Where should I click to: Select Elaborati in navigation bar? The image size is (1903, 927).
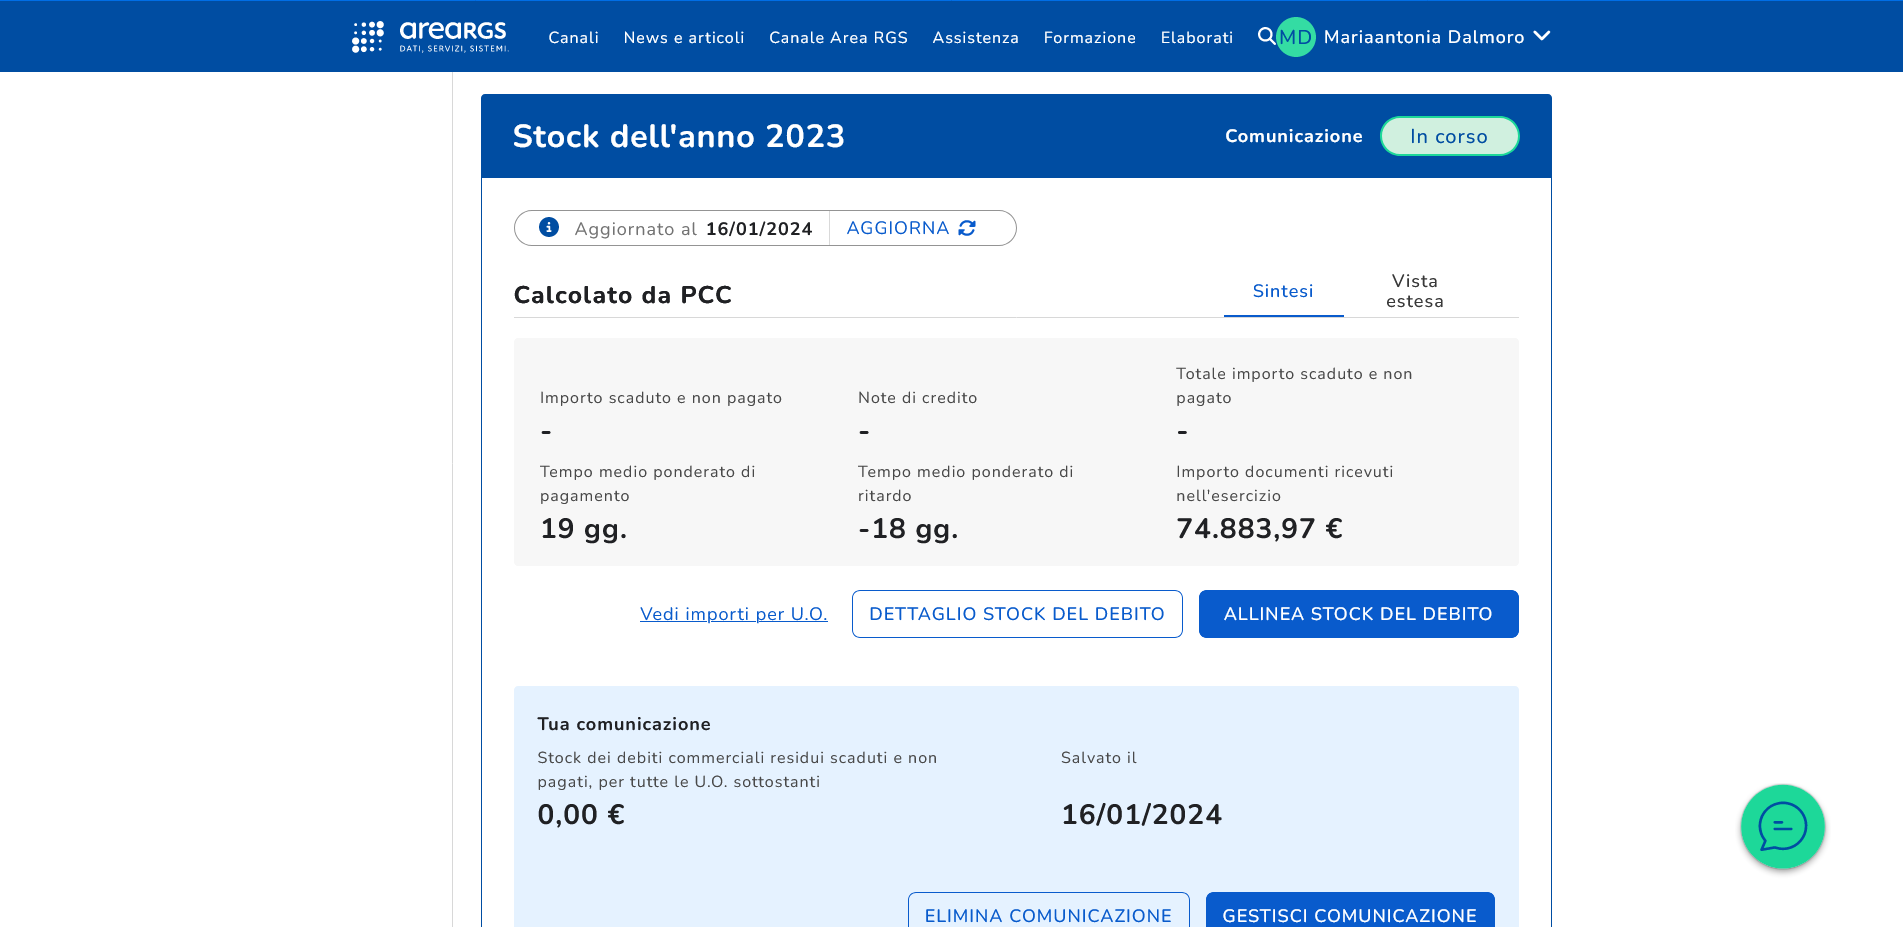point(1196,38)
